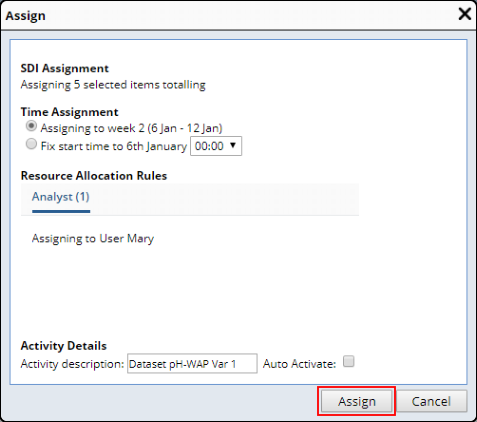Click the 'Activity Details' heading
Screen dimensions: 477x422
pyautogui.click(x=64, y=346)
